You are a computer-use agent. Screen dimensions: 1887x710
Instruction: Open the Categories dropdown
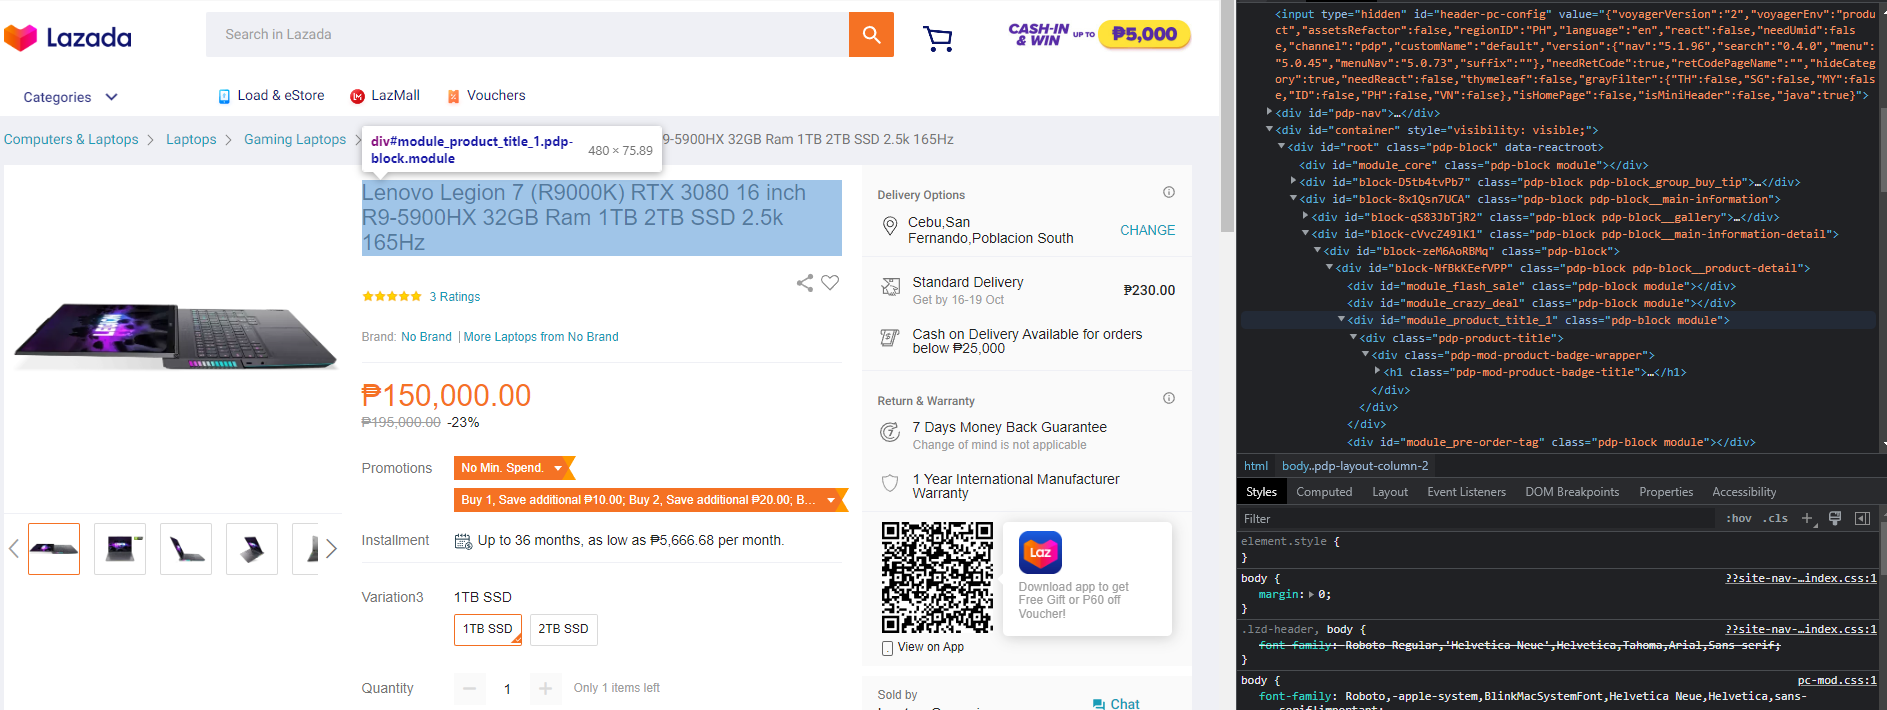[x=70, y=97]
